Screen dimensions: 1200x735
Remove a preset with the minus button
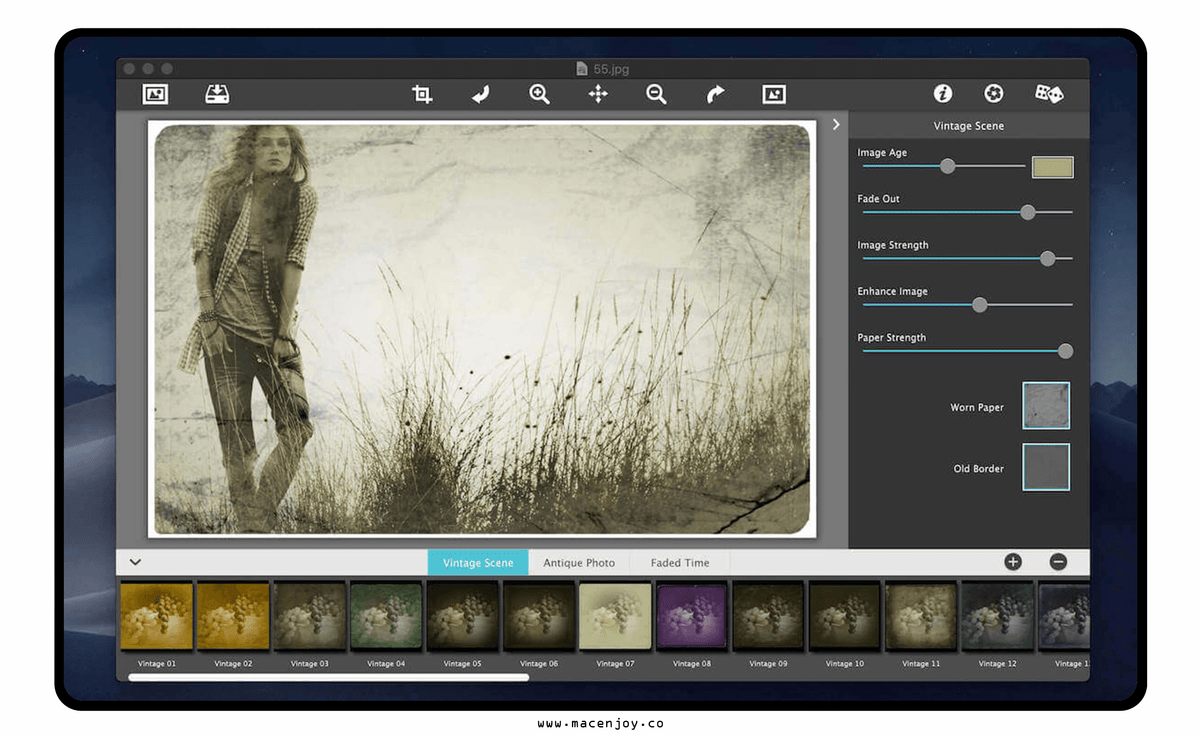pos(1058,562)
